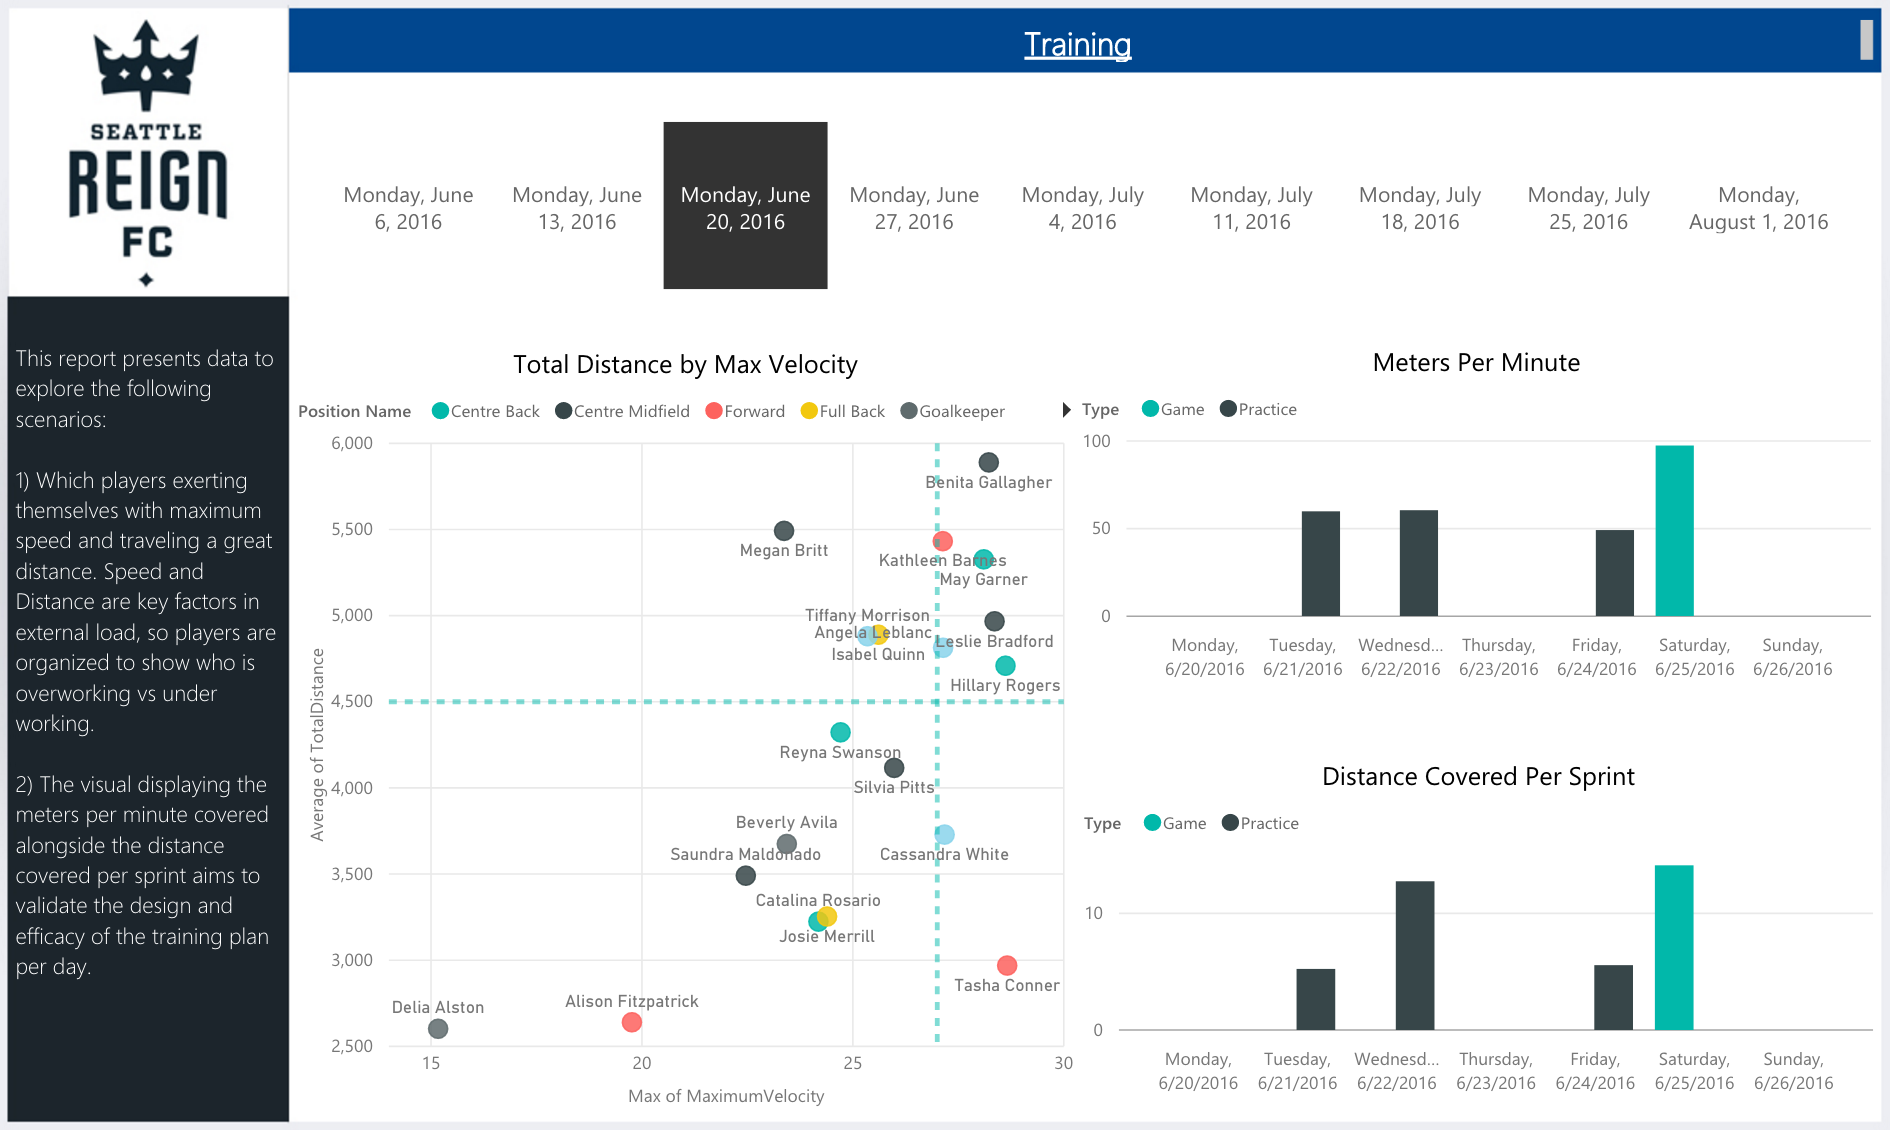This screenshot has width=1890, height=1130.
Task: Open the Training title link
Action: pos(1077,45)
